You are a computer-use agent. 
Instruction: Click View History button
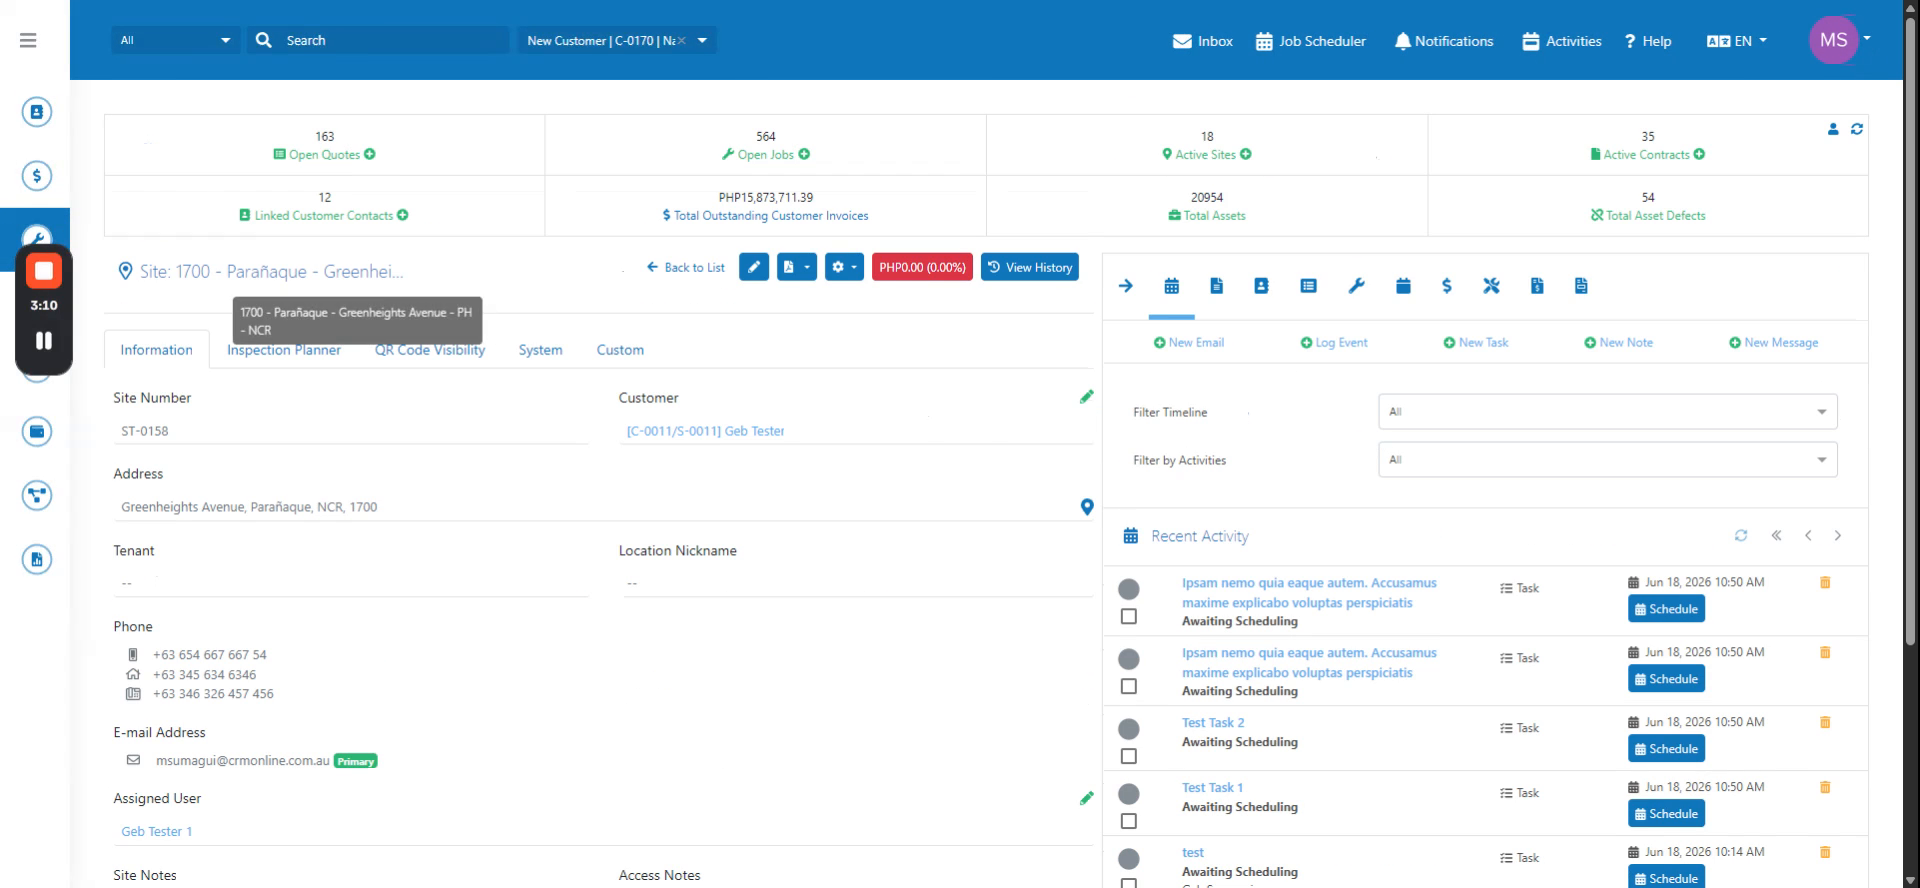1030,267
